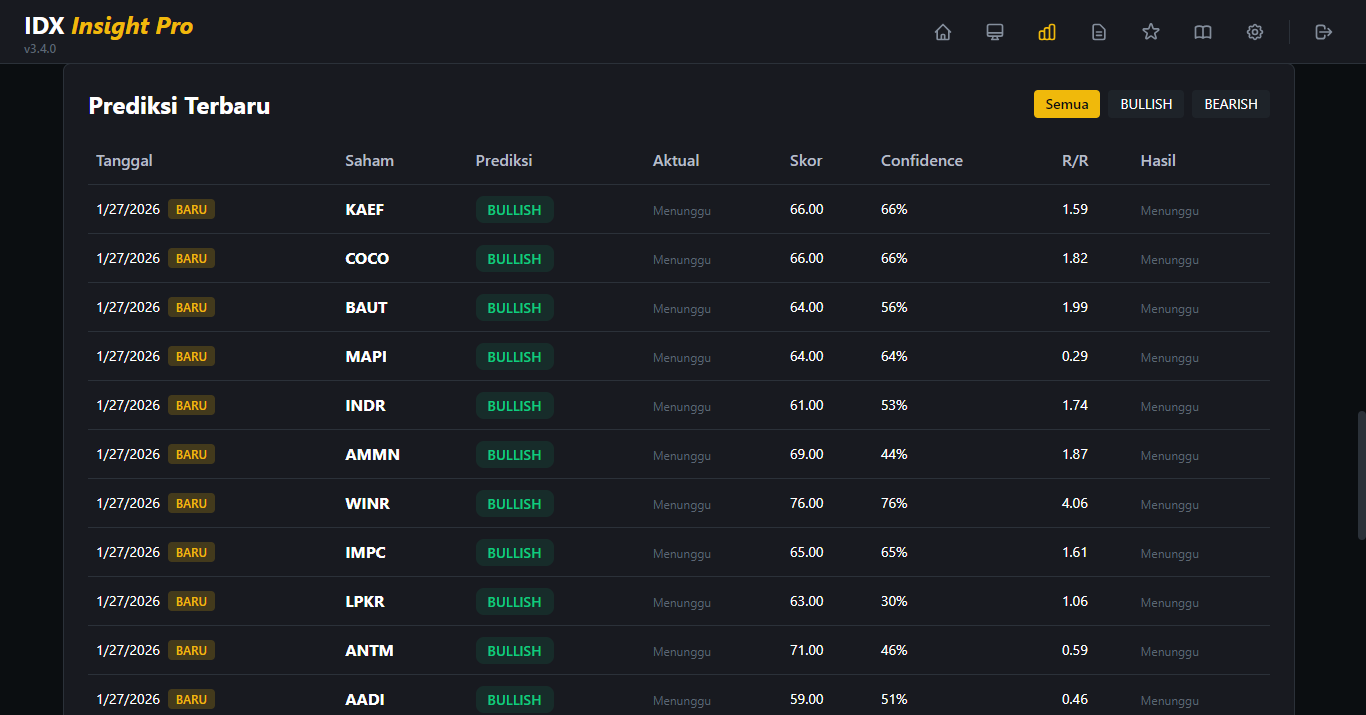The height and width of the screenshot is (715, 1366).
Task: Open the book guide icon
Action: point(1203,32)
